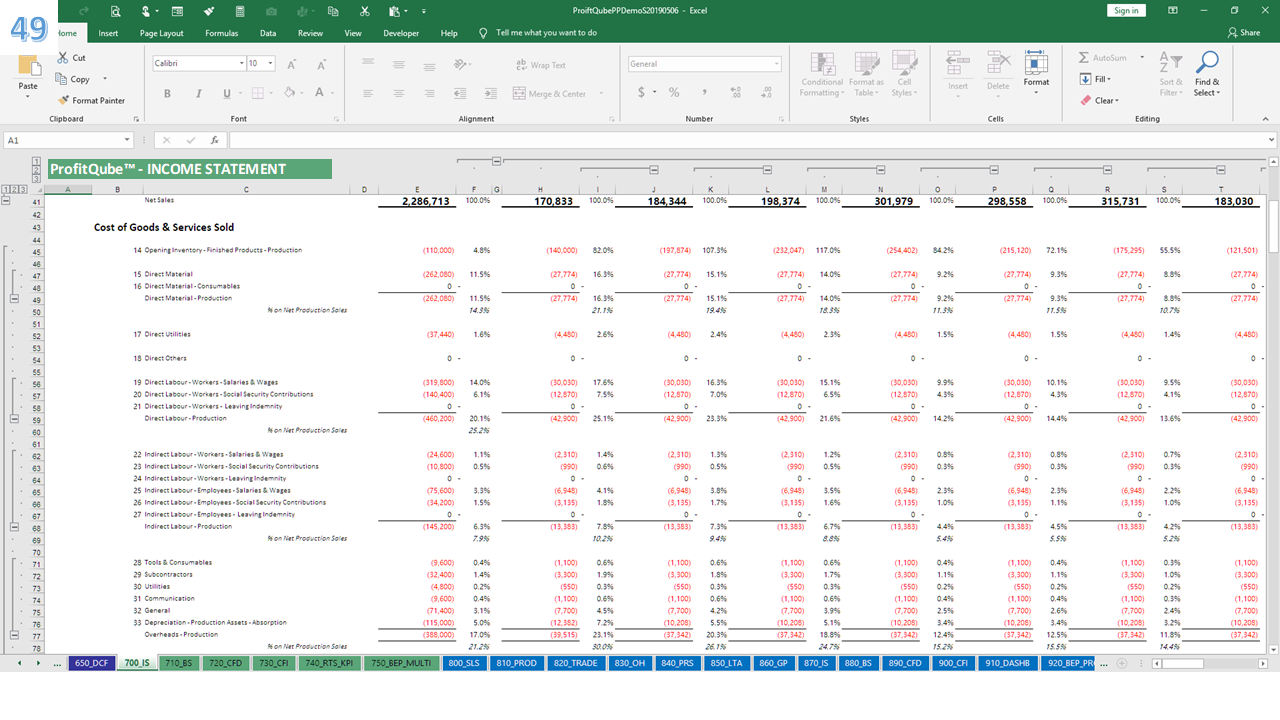Viewport: 1280px width, 720px height.
Task: Open the Review ribbon tab
Action: pos(310,33)
